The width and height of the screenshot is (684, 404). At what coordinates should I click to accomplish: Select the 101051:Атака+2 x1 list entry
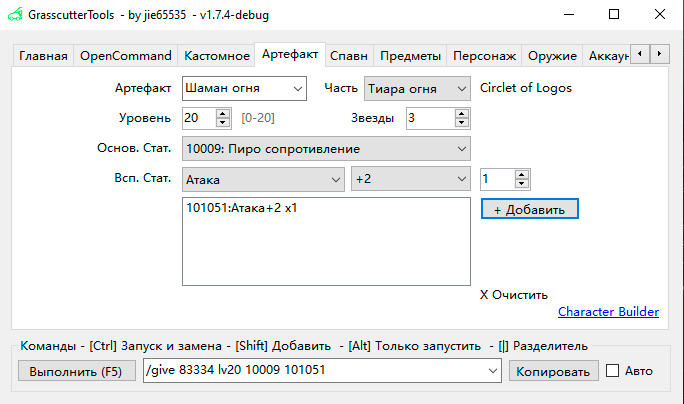(x=241, y=210)
